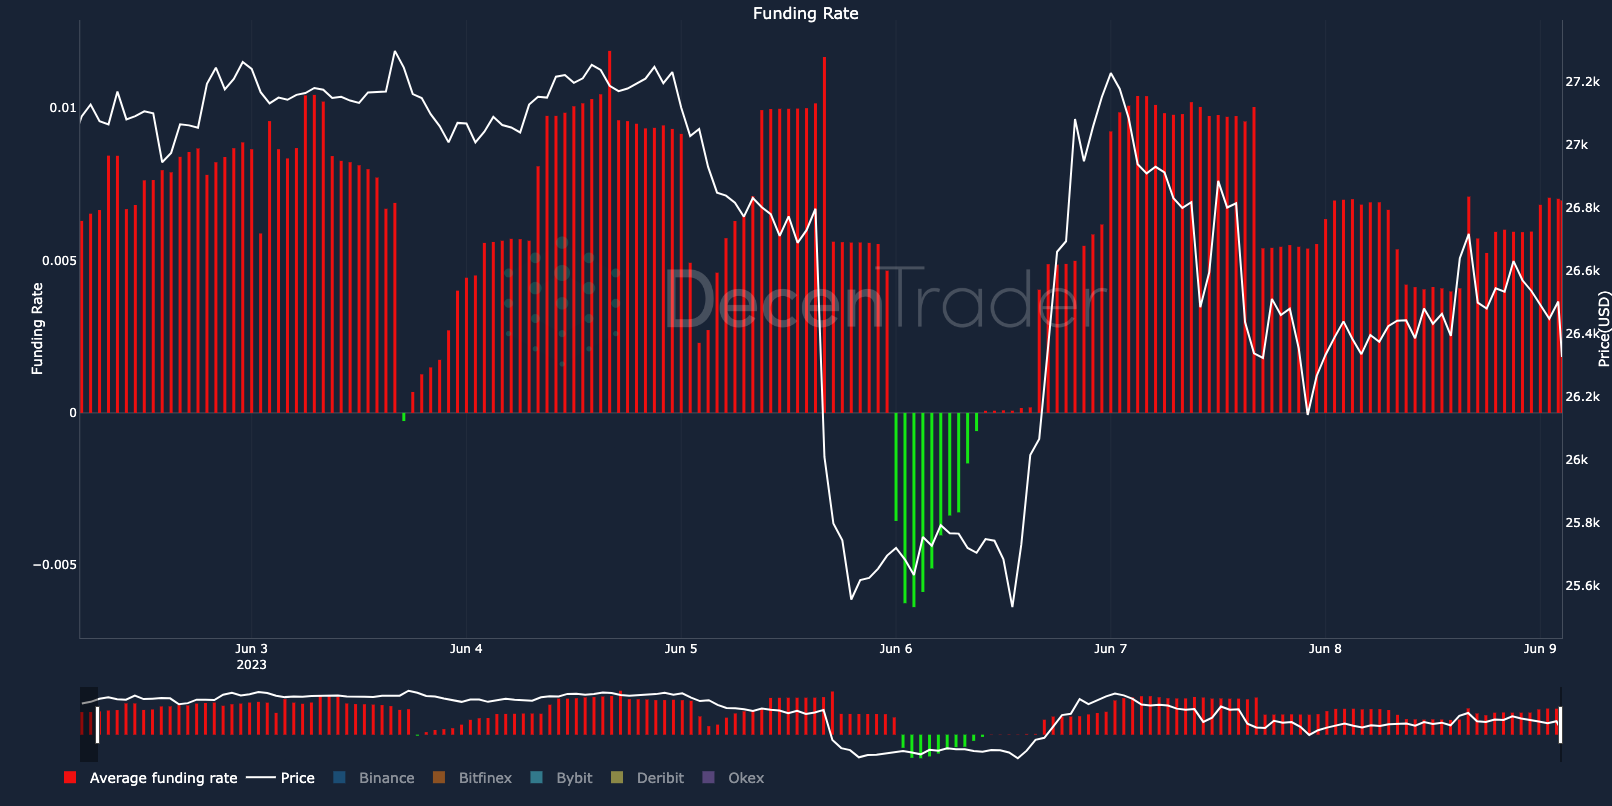Enable the Binance series label

click(x=387, y=778)
